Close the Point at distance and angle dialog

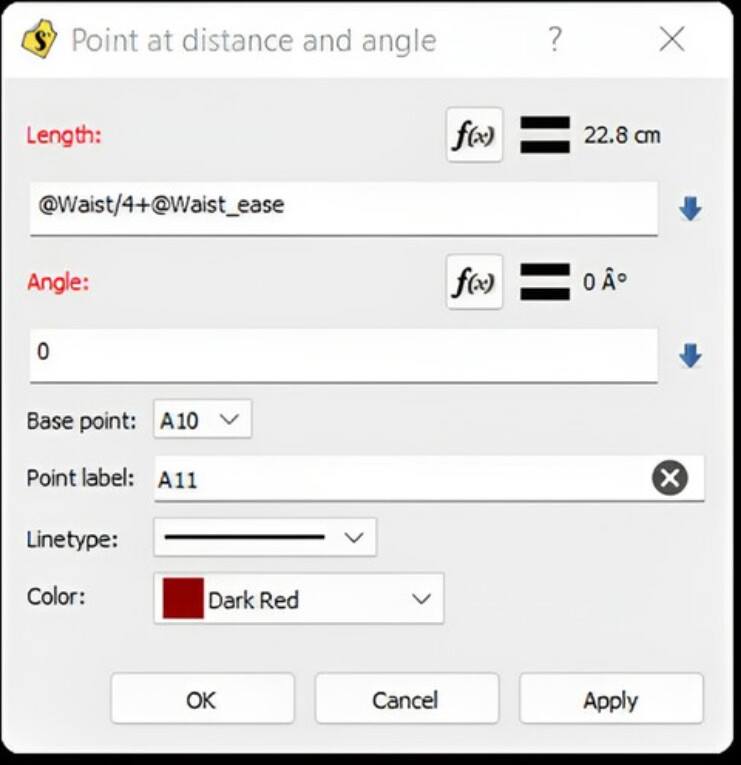pyautogui.click(x=672, y=40)
